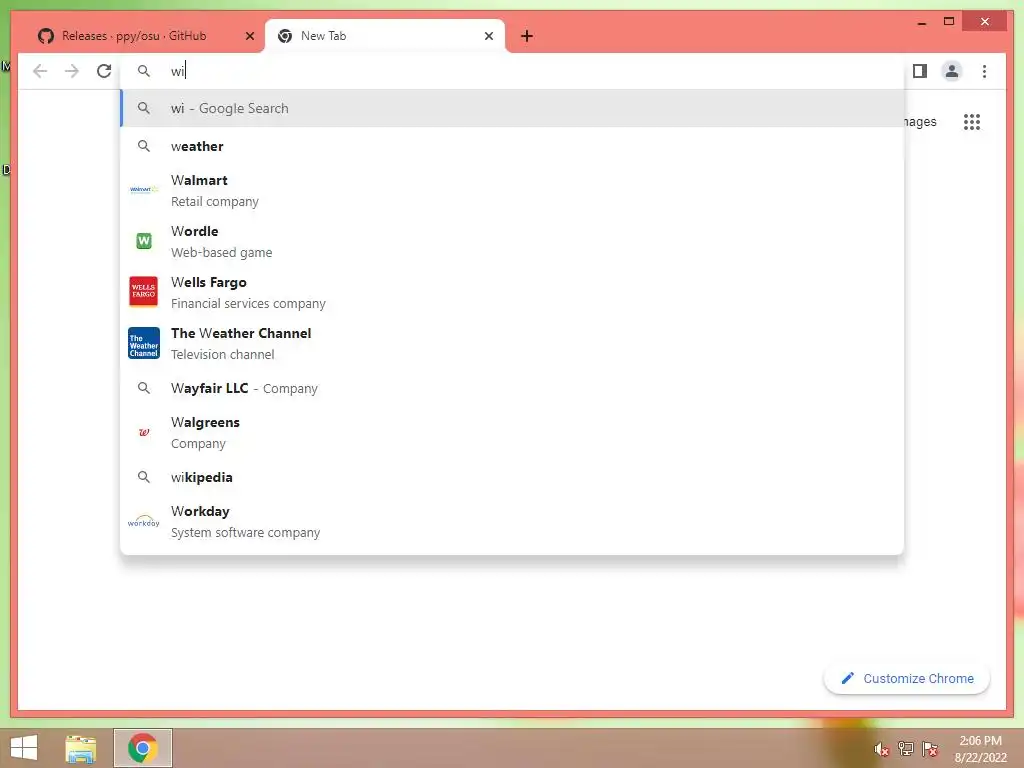This screenshot has height=768, width=1024.
Task: Select The Weather Channel suggestion
Action: [x=512, y=343]
